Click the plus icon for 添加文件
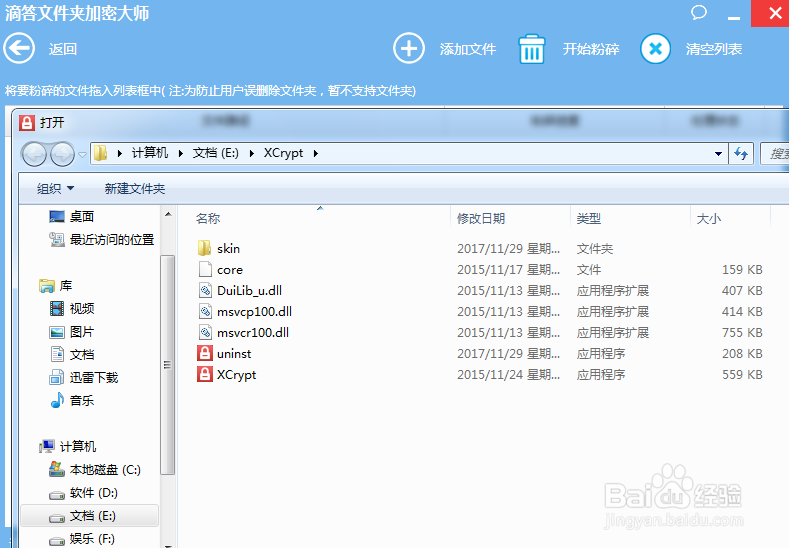Screen dimensions: 789x548 (409, 49)
